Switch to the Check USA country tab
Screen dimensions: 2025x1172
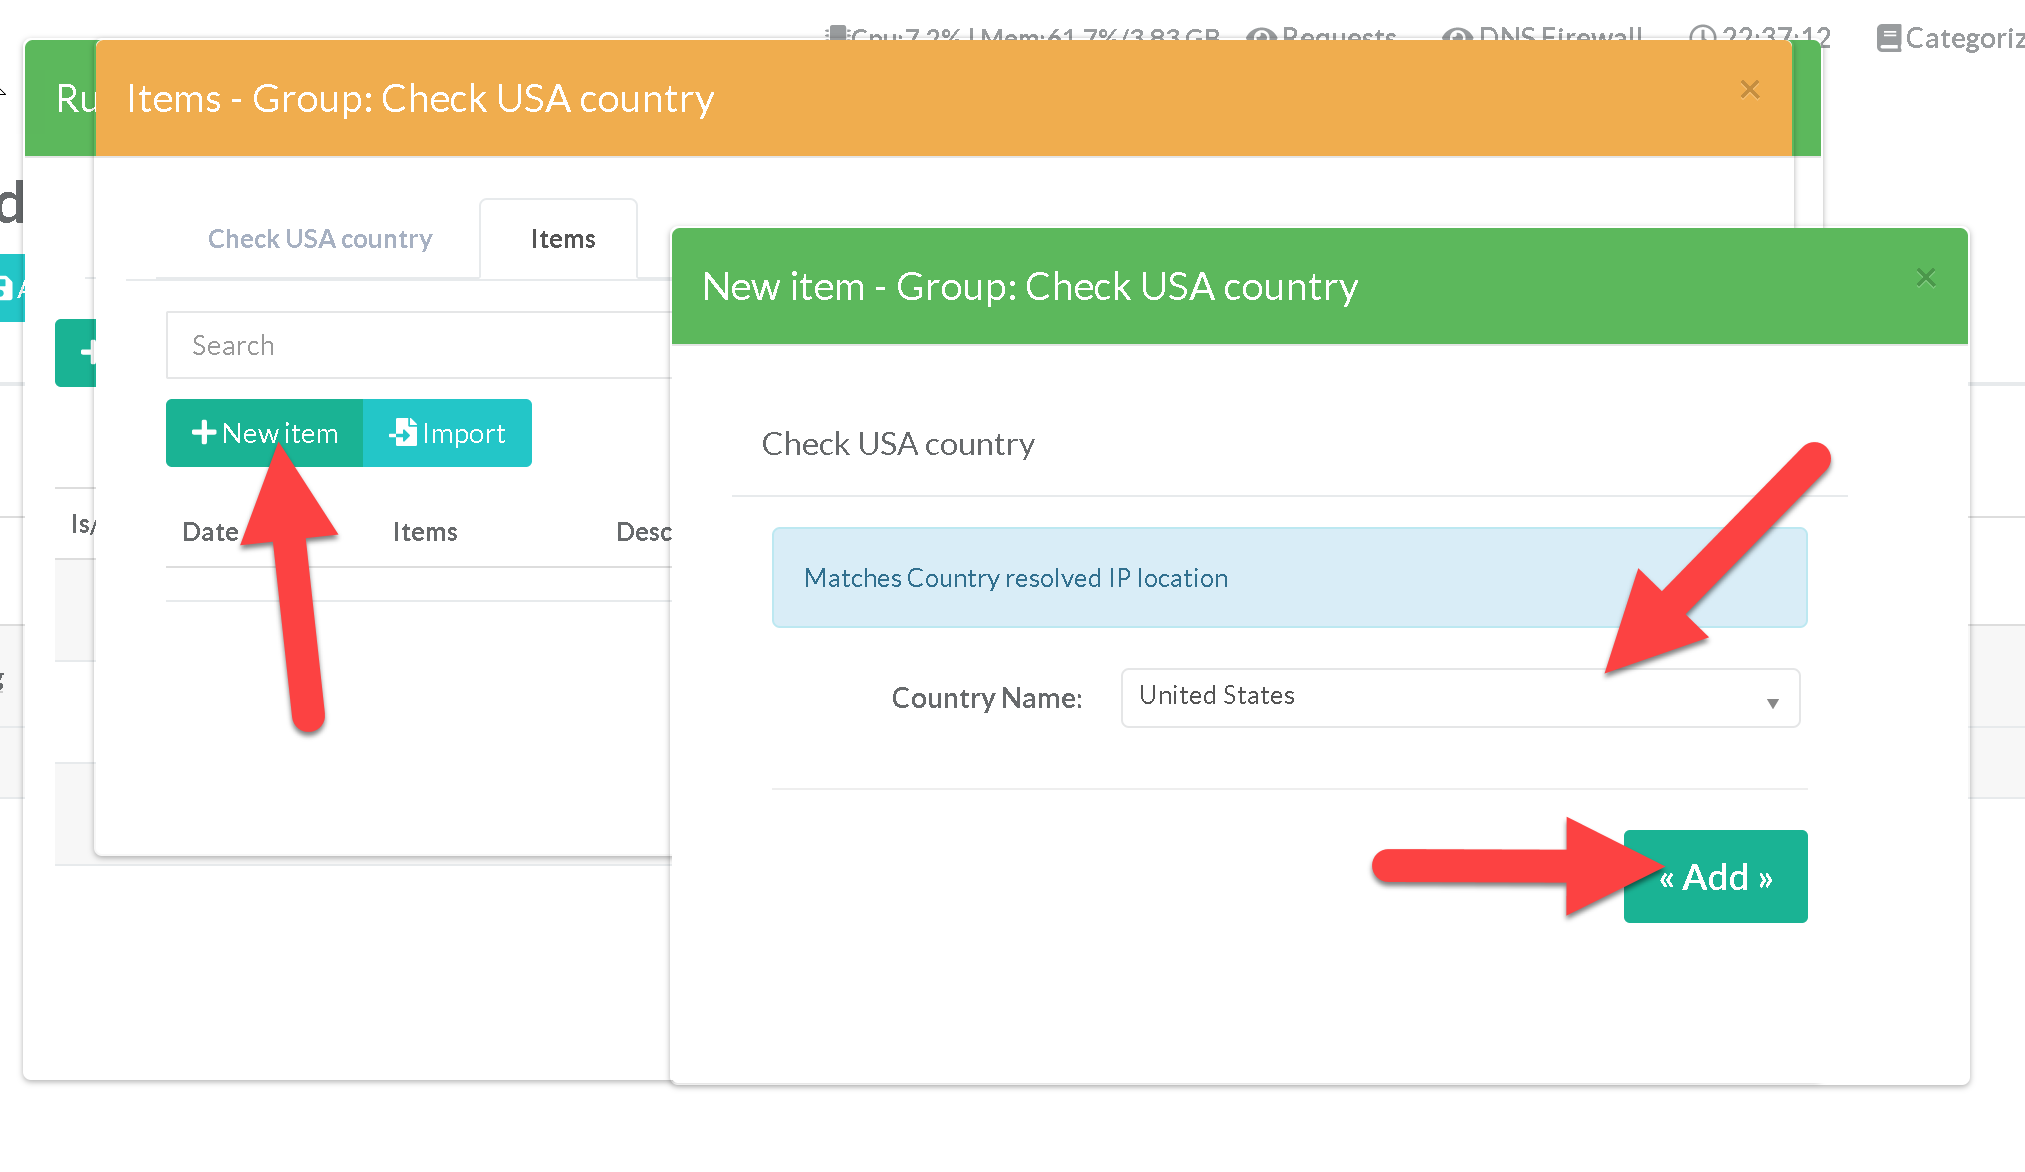320,239
